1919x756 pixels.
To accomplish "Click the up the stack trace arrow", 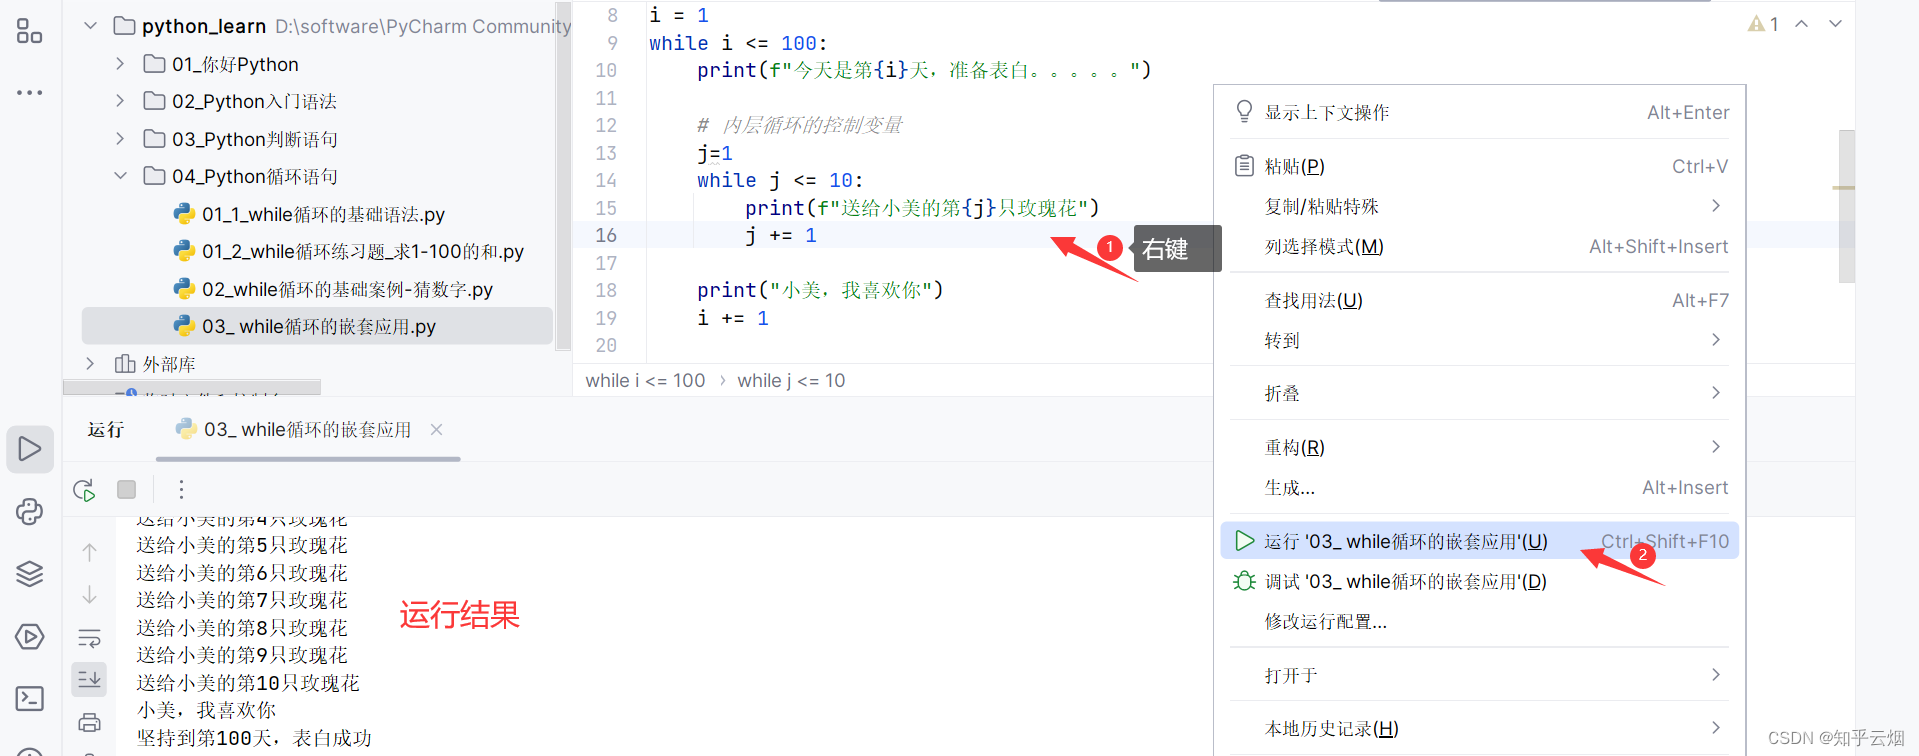I will pos(89,552).
